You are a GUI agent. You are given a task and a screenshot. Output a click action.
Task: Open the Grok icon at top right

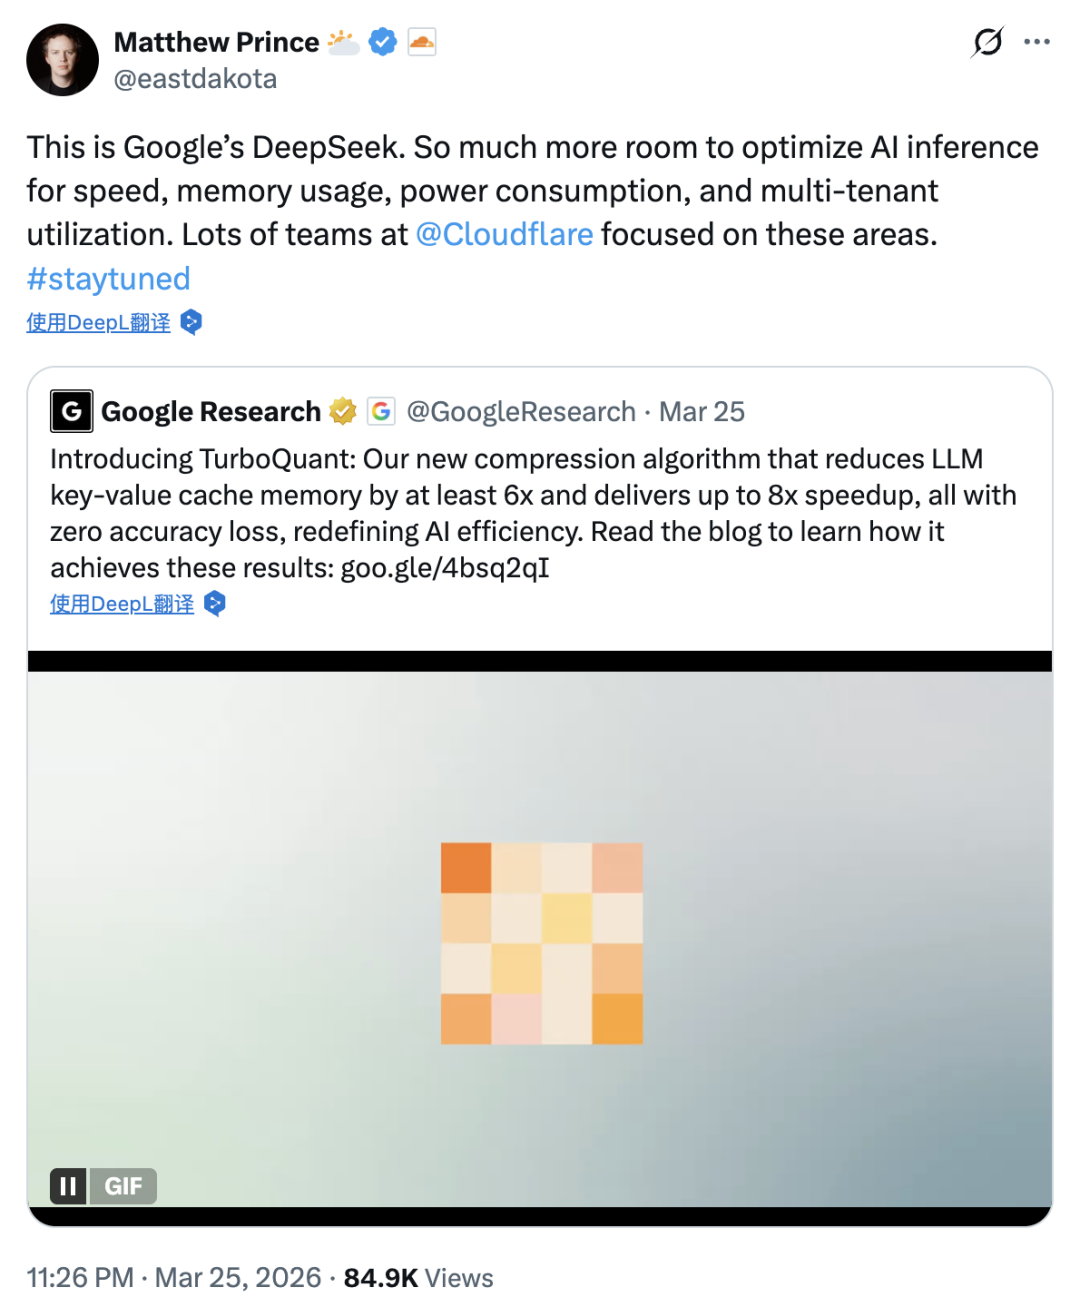pyautogui.click(x=987, y=42)
